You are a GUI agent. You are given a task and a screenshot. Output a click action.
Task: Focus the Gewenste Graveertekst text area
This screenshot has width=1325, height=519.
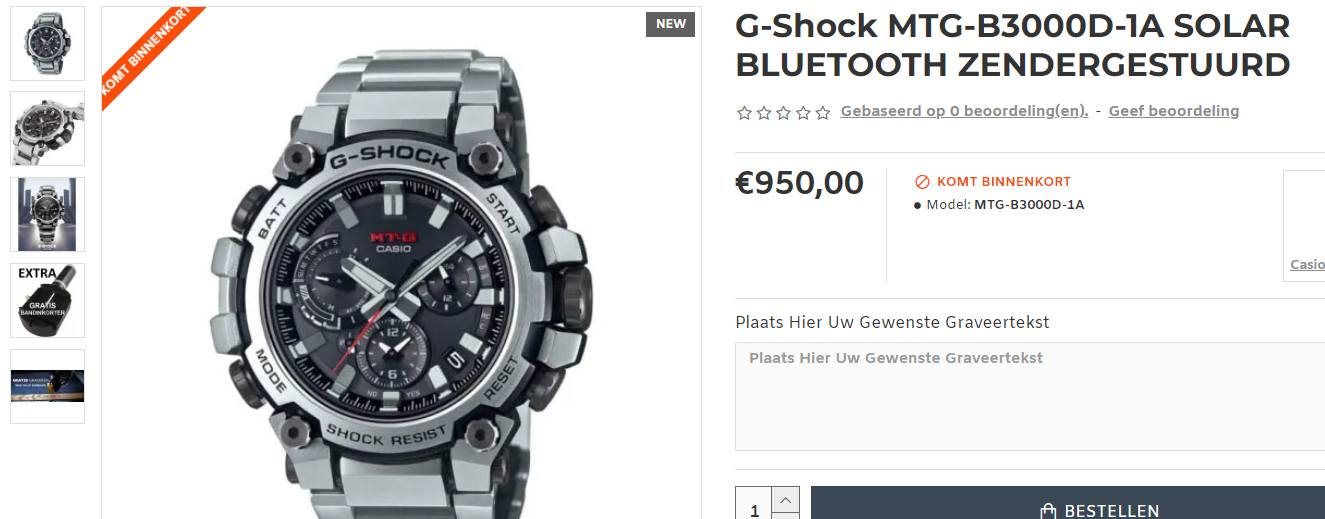tap(1030, 396)
